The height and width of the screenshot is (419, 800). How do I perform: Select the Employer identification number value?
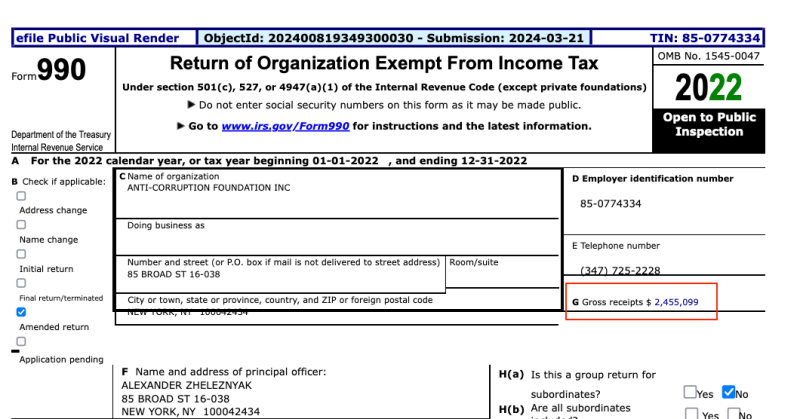pos(610,204)
